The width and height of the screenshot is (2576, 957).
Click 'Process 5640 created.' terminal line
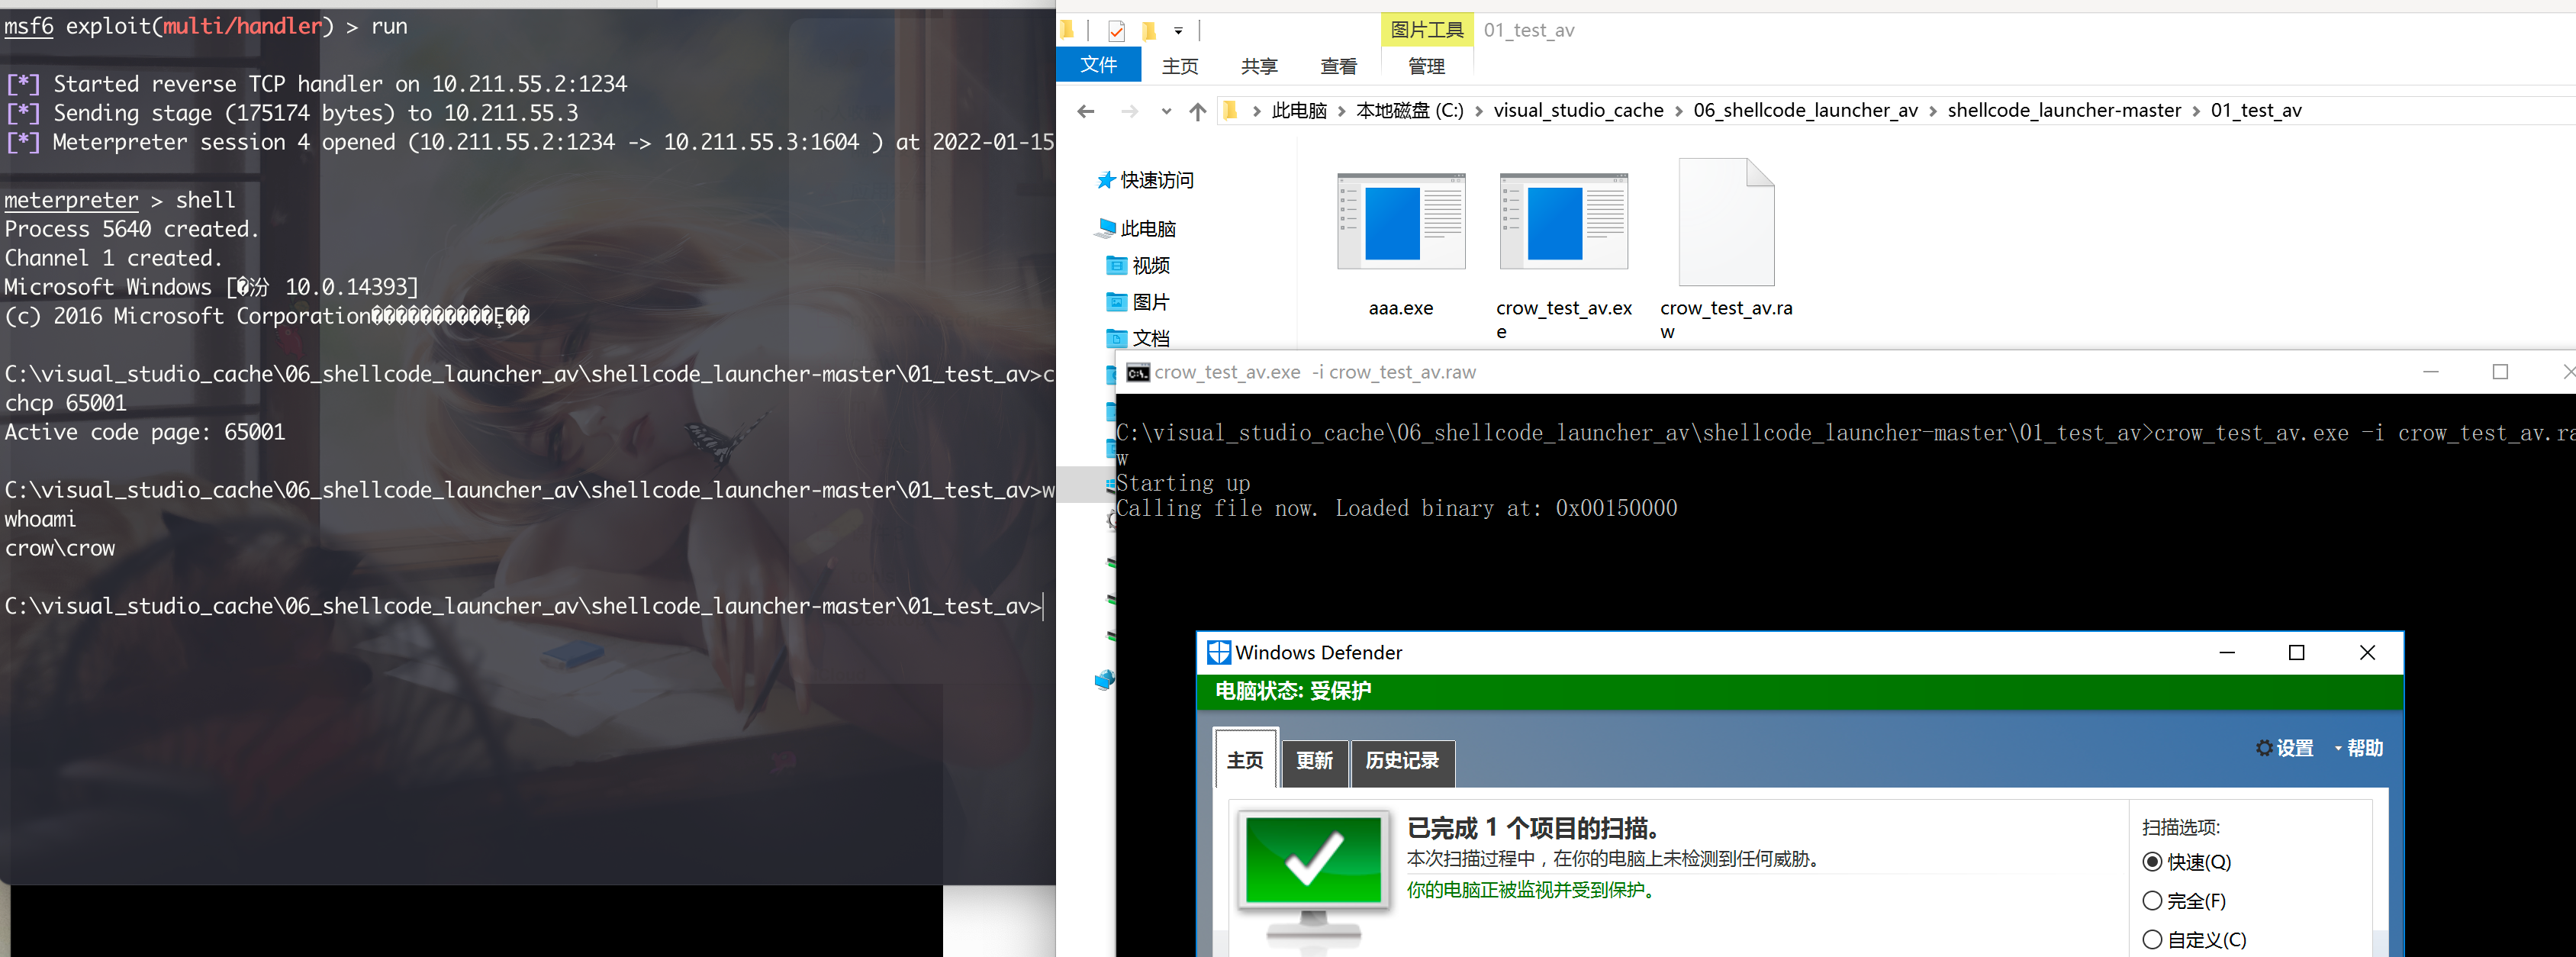pos(132,230)
